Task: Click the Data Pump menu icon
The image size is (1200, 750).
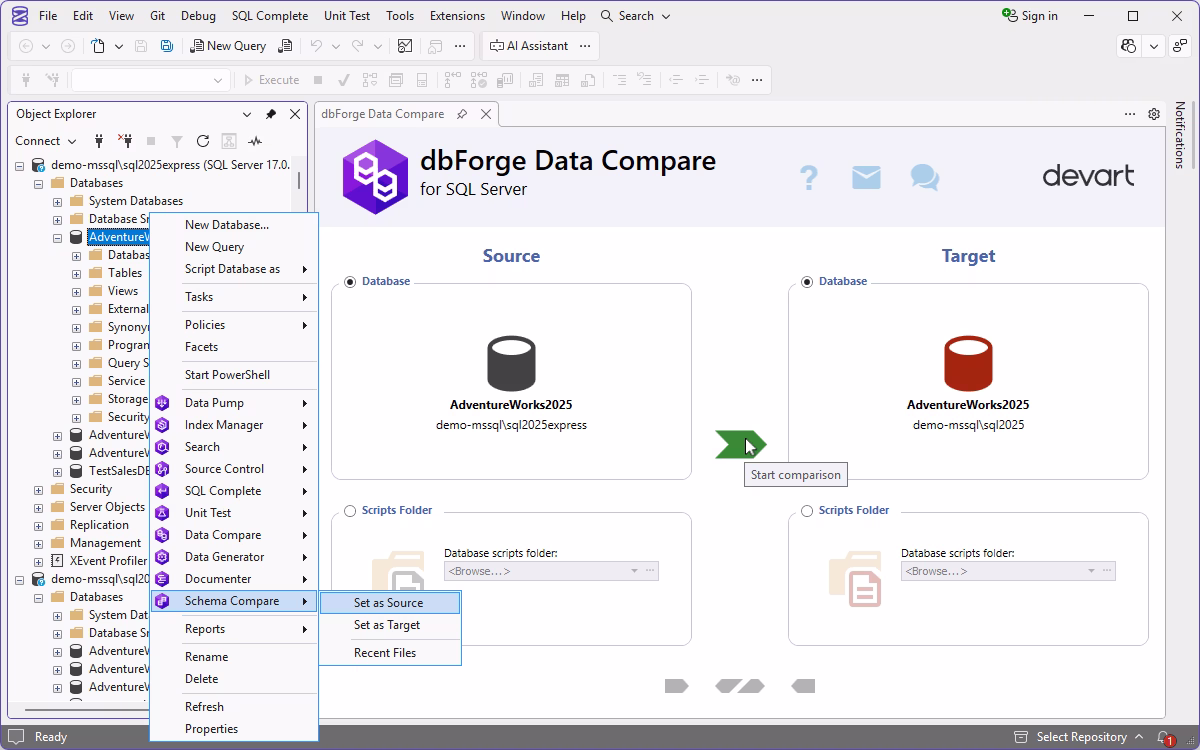Action: coord(162,403)
